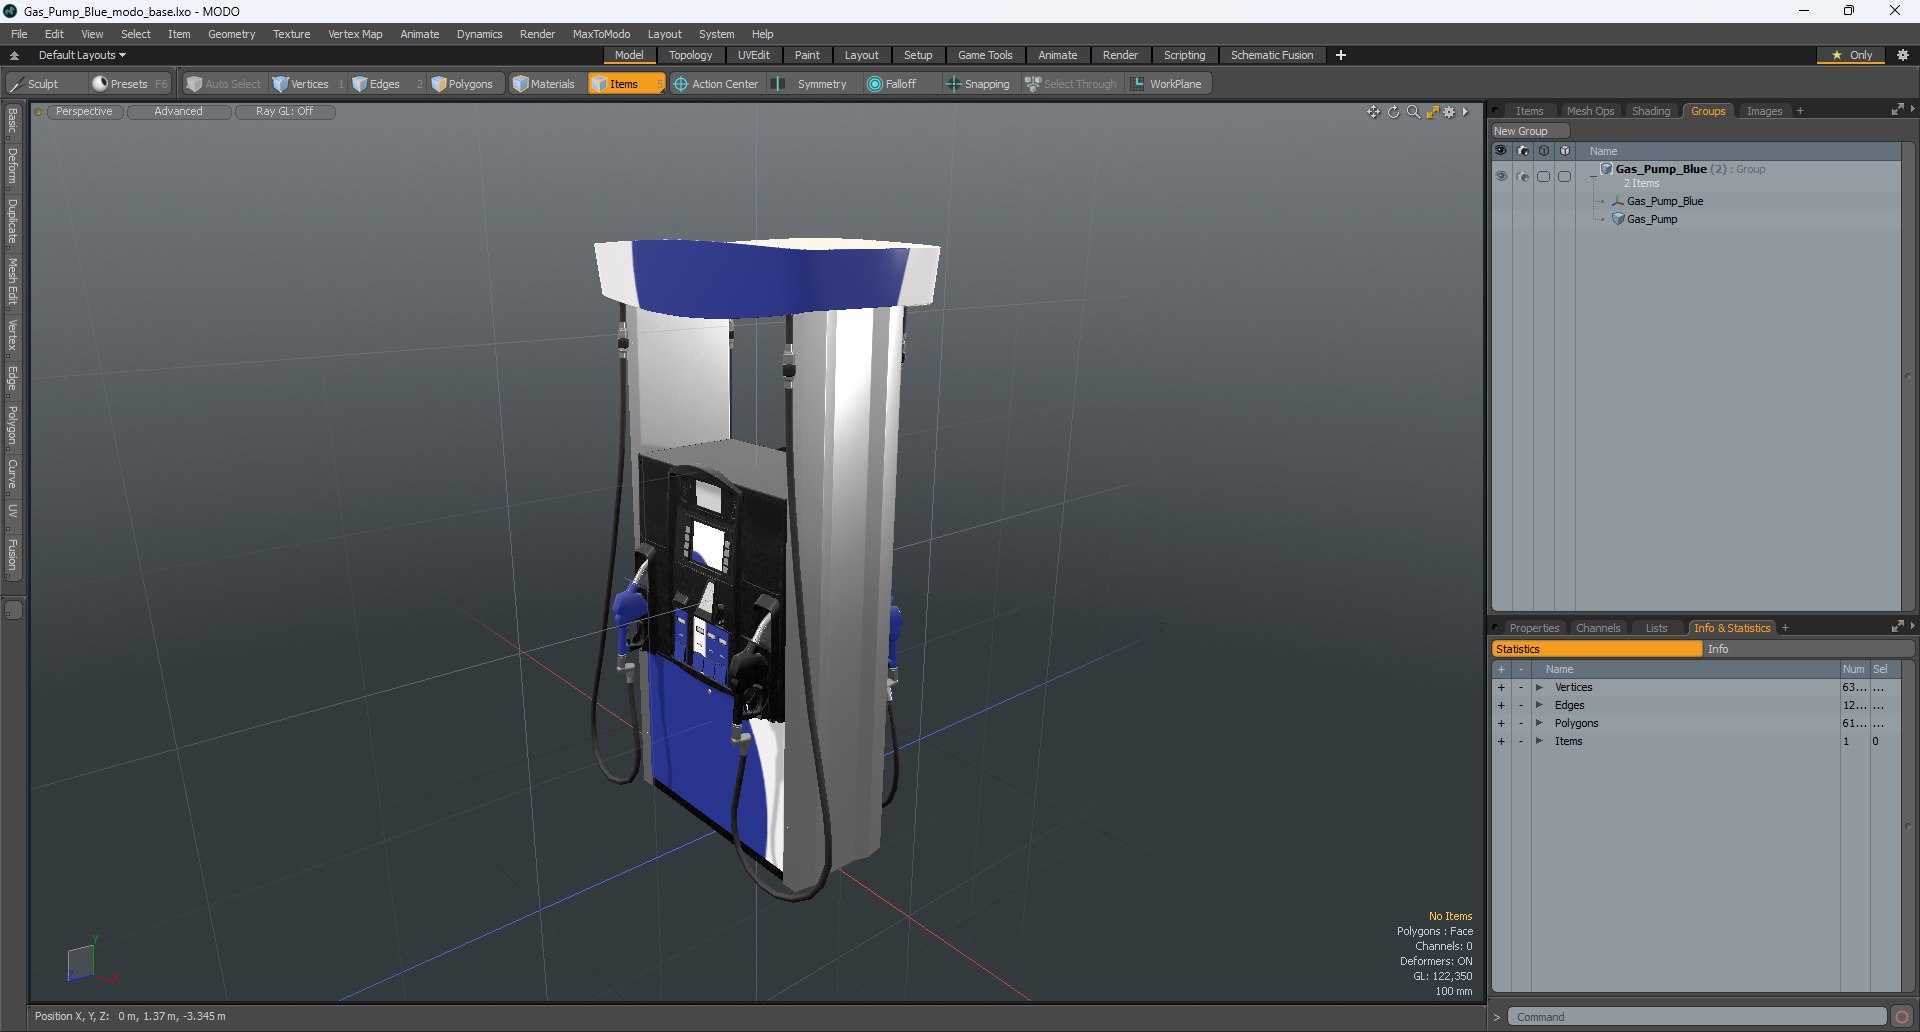1920x1032 pixels.
Task: Open the WorkPlane options
Action: (x=1167, y=84)
